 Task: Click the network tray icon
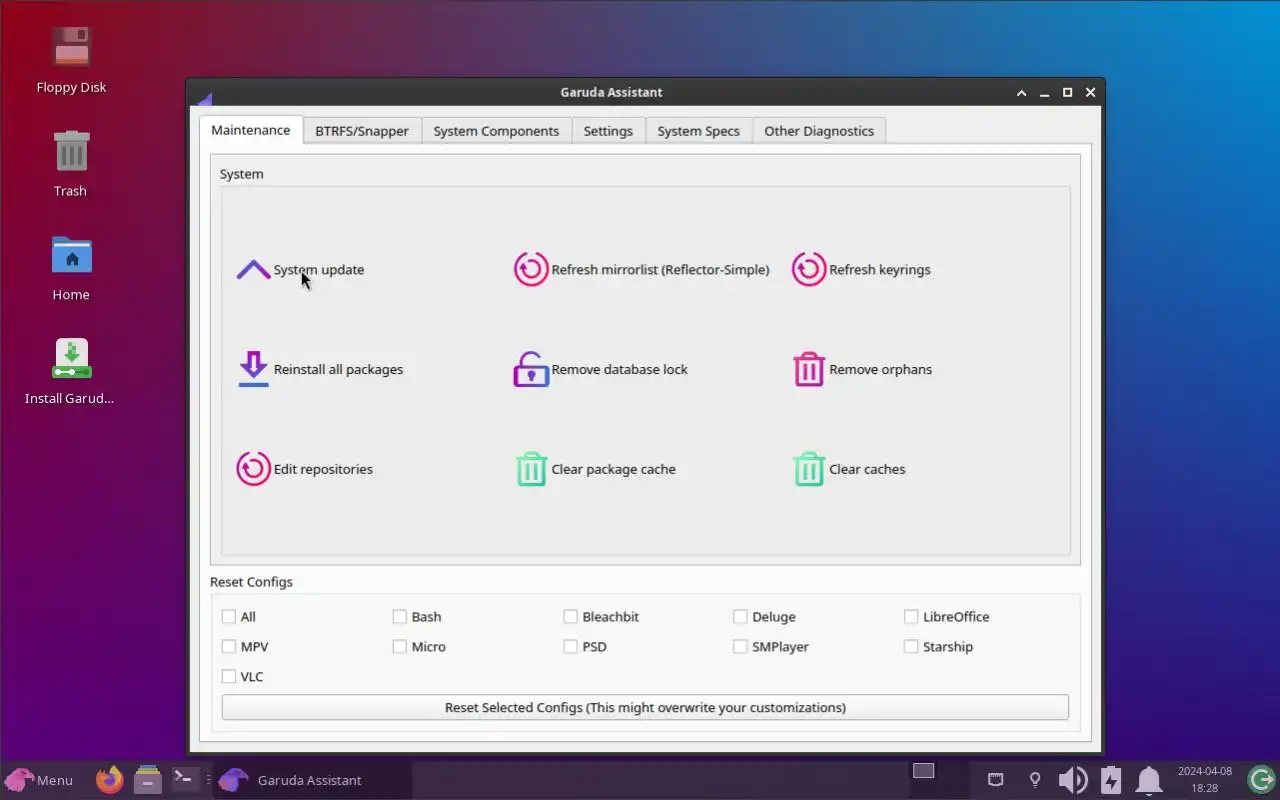coord(995,780)
